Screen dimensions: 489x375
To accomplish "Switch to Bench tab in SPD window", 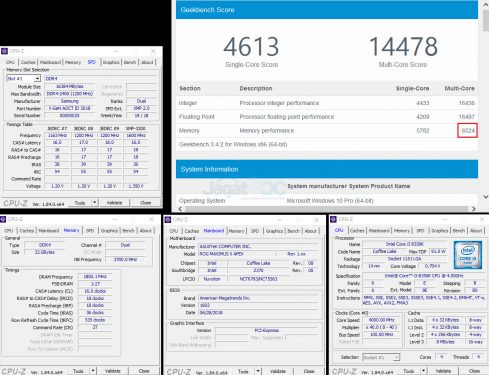I will point(130,62).
